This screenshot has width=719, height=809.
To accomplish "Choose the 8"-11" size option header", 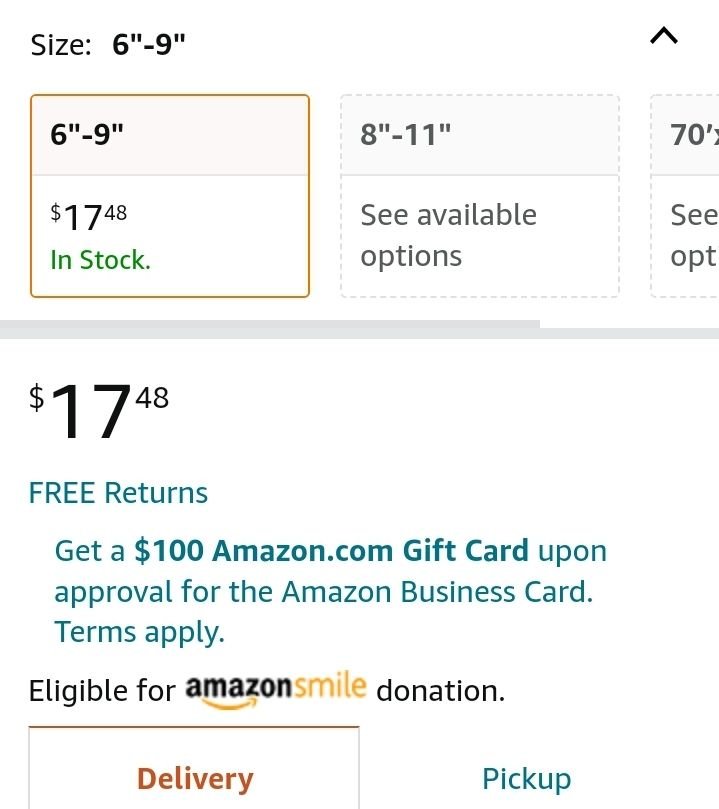I will pyautogui.click(x=480, y=135).
